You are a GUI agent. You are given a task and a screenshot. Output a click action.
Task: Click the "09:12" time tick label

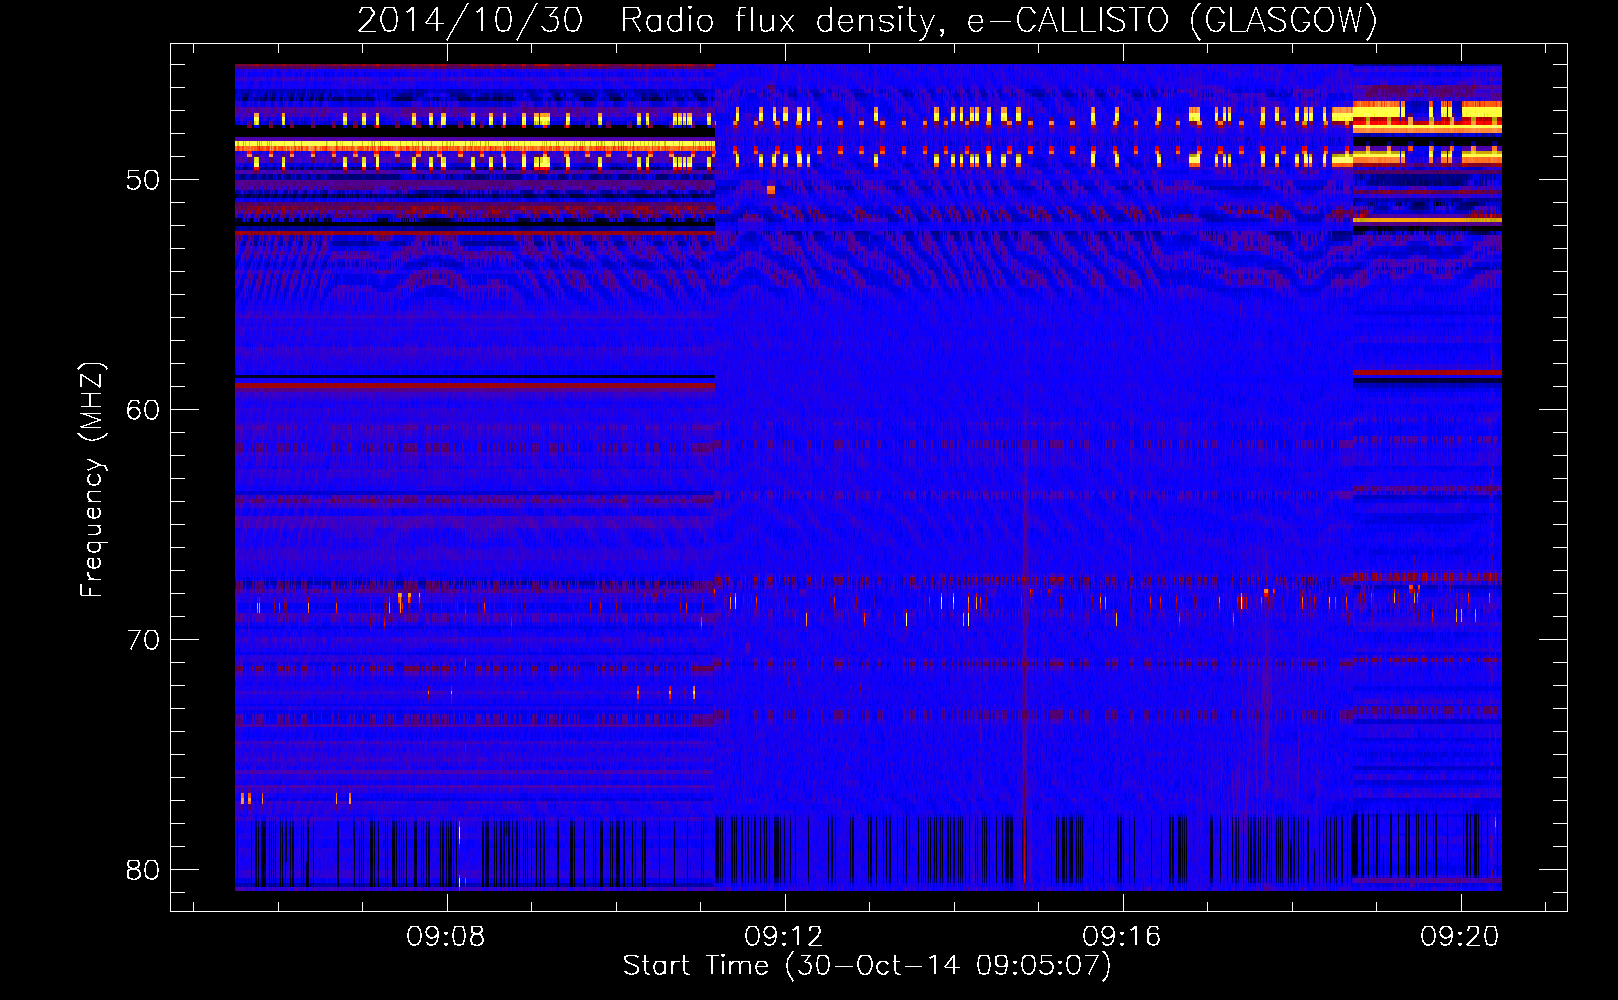point(784,936)
